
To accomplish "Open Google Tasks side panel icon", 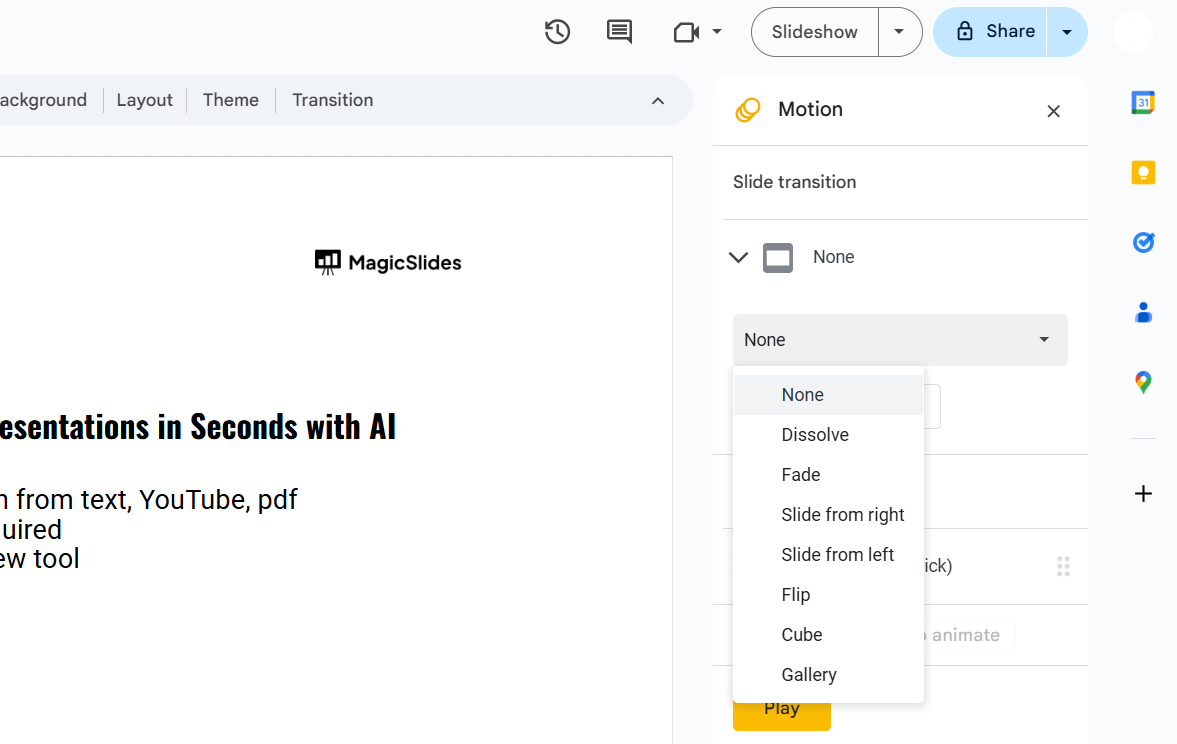I will pyautogui.click(x=1143, y=242).
